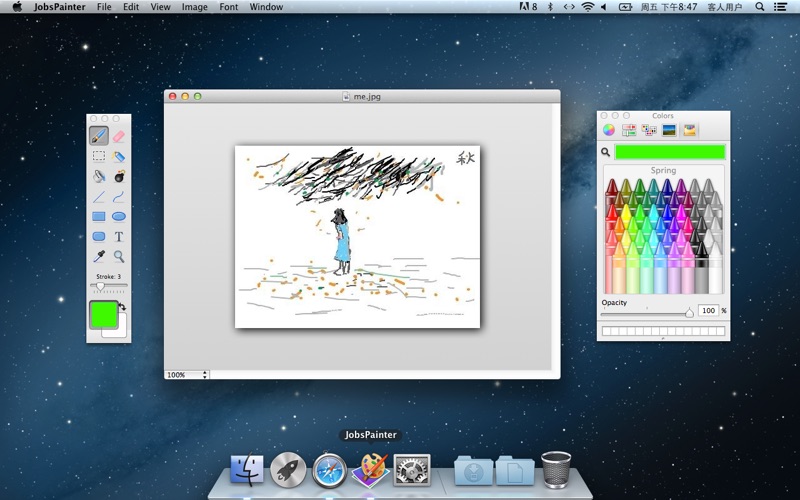The height and width of the screenshot is (500, 800).
Task: Click the clock showing 周五 下午8:47
Action: pos(669,7)
